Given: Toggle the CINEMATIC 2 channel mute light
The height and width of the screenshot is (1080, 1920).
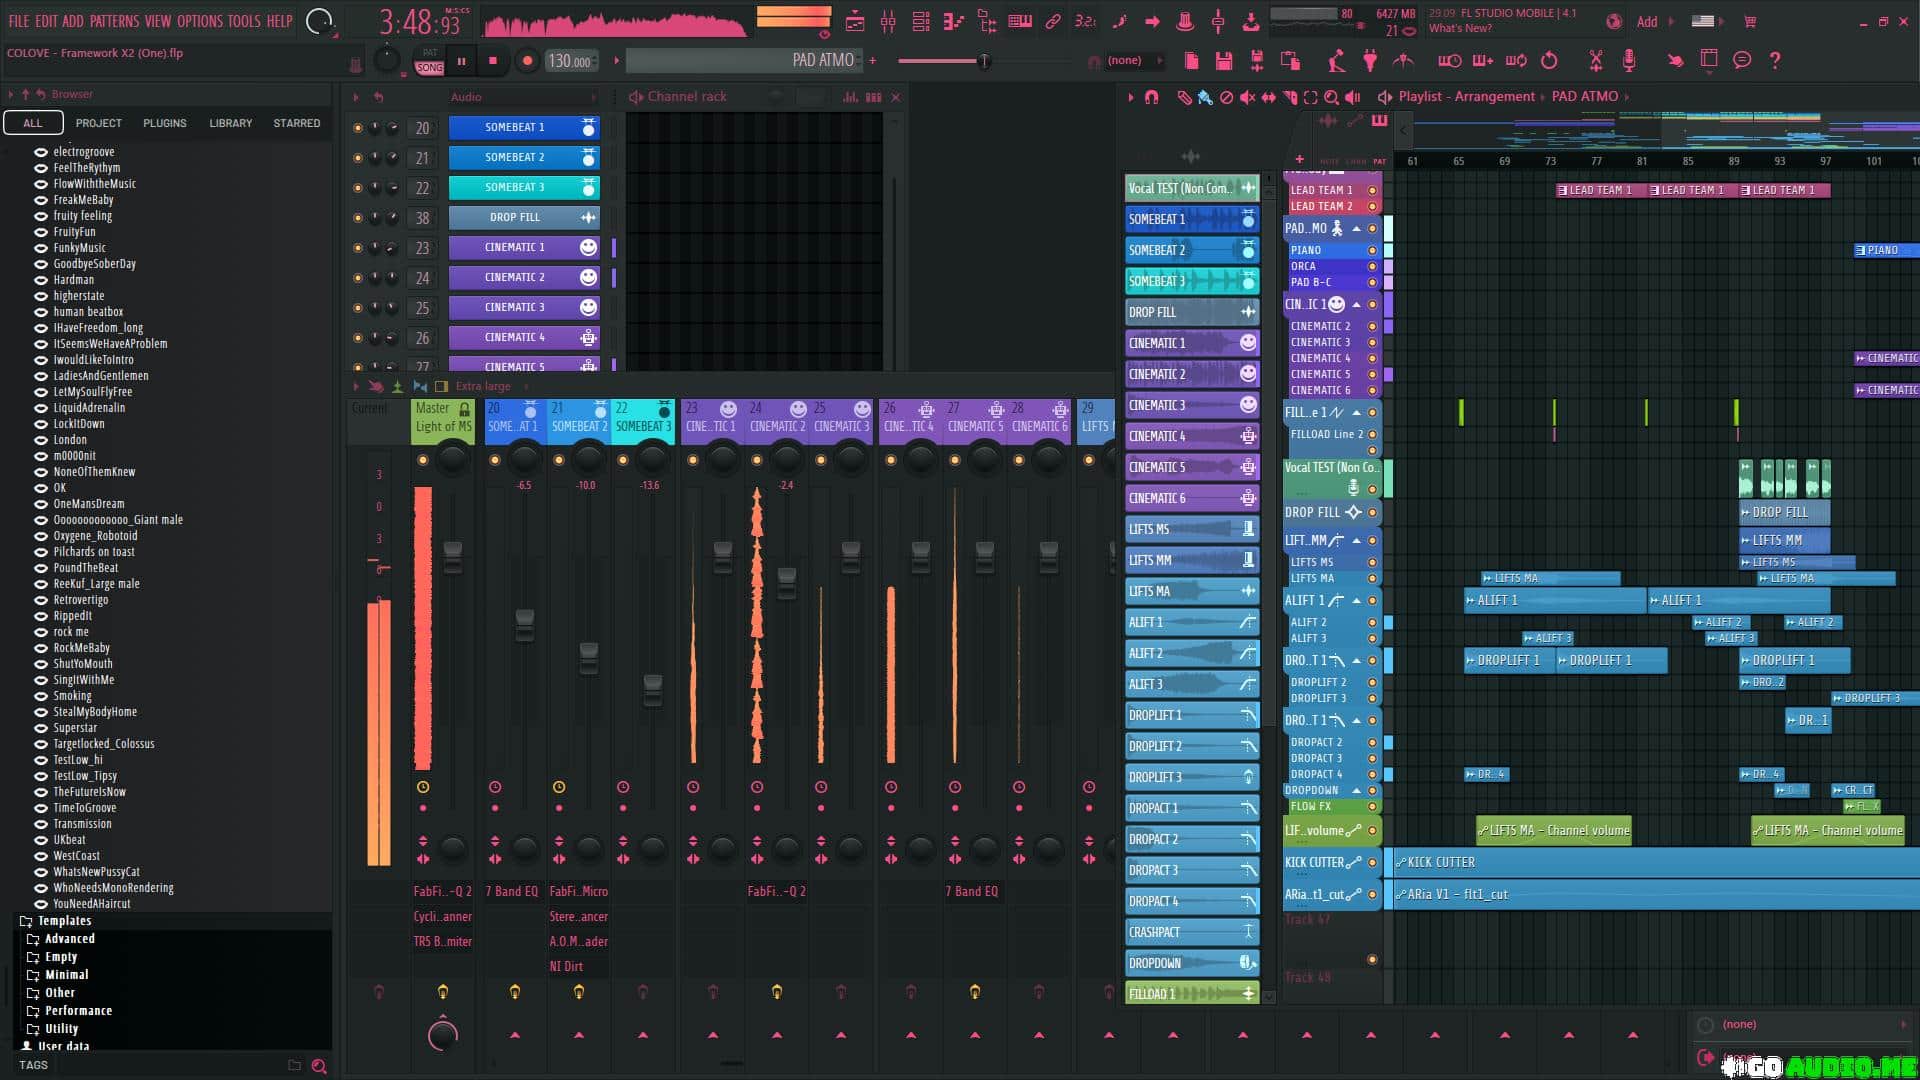Looking at the screenshot, I should click(x=358, y=278).
